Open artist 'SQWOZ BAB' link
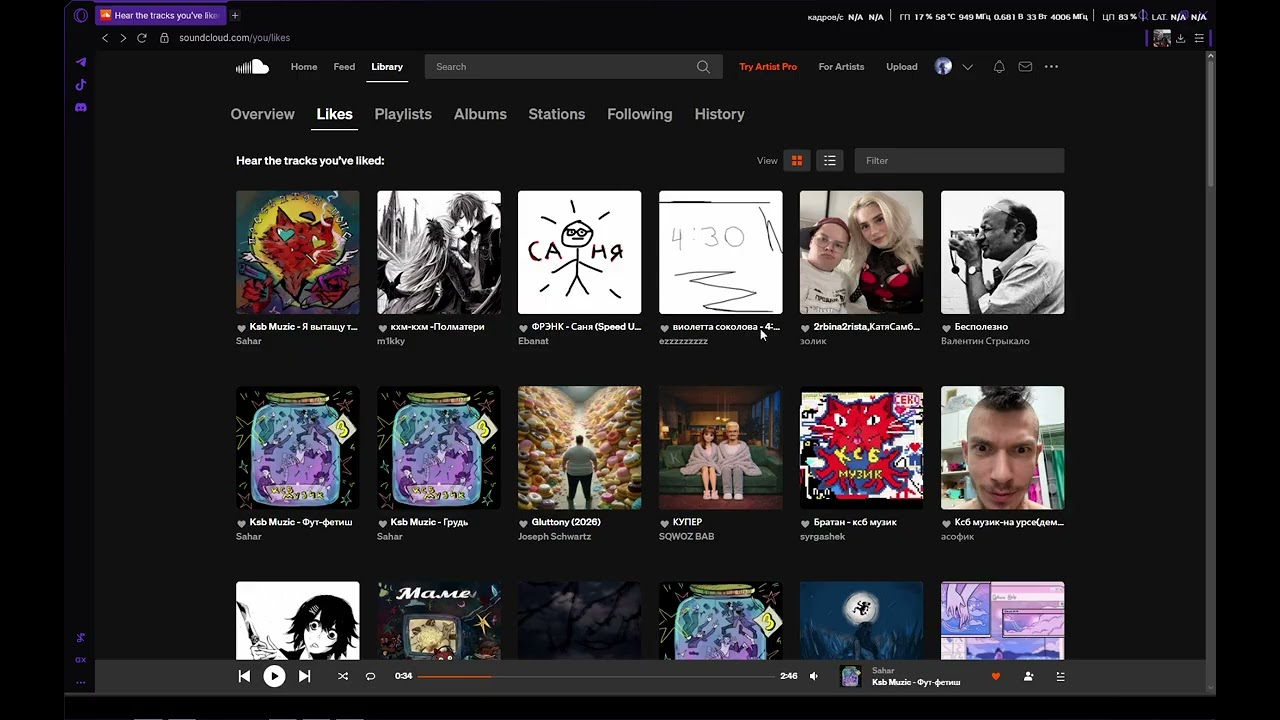The image size is (1280, 720). click(687, 537)
